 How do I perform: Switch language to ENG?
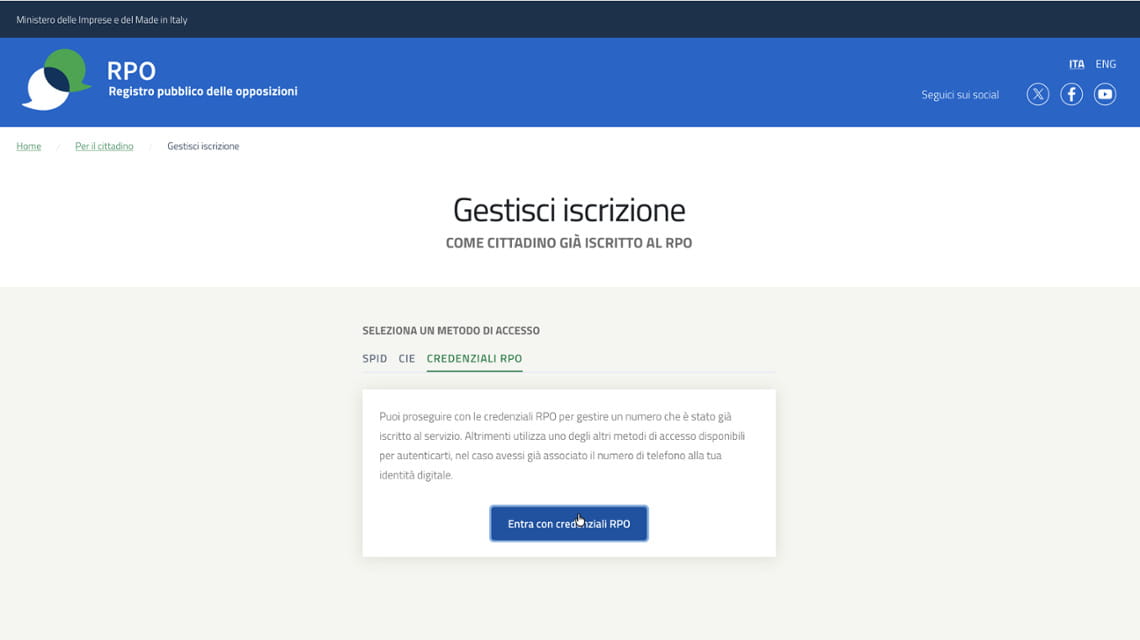[x=1105, y=64]
